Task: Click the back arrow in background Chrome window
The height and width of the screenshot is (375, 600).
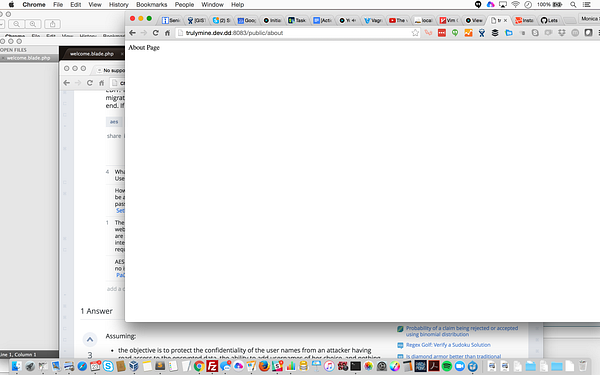Action: pos(67,83)
